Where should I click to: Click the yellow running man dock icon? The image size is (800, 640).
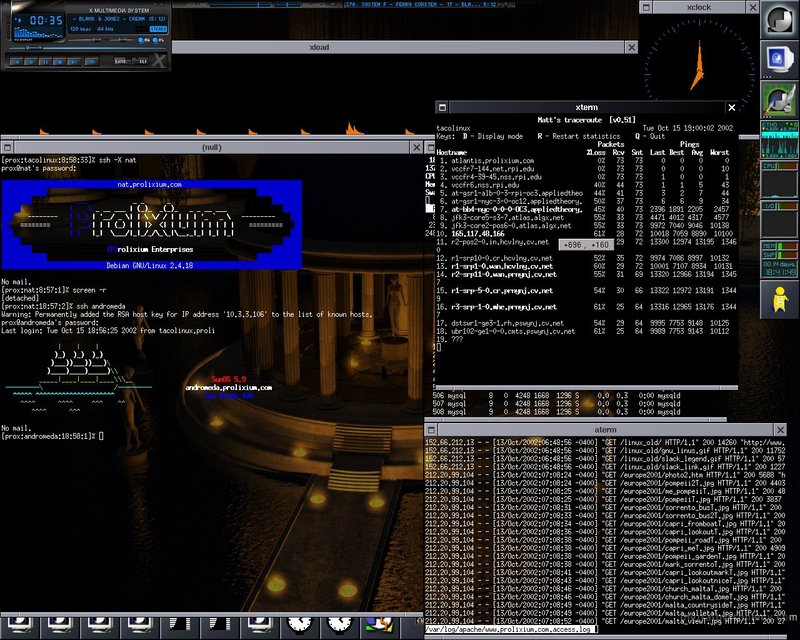click(x=776, y=298)
